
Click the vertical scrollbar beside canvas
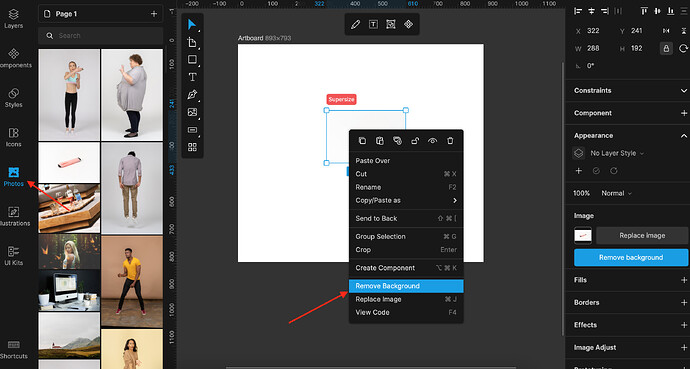tap(562, 198)
